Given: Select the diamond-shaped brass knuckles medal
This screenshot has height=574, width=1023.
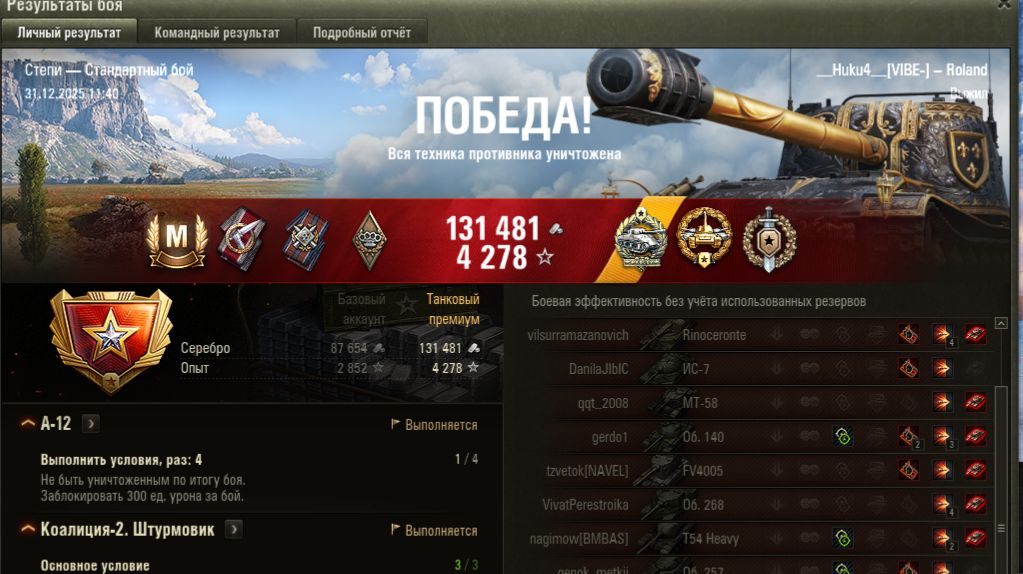Looking at the screenshot, I should [x=369, y=240].
